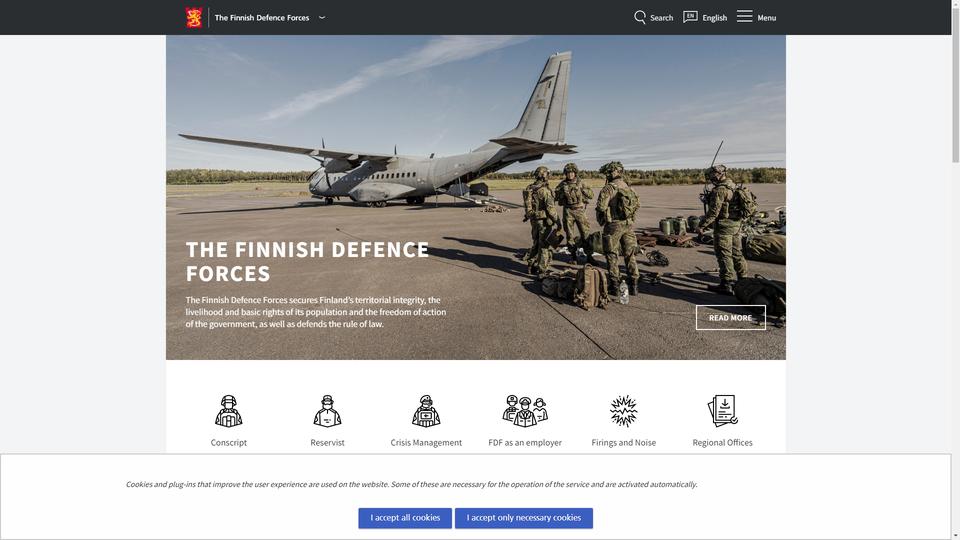Screen dimensions: 960x540
Task: Open the English language selector
Action: (x=714, y=18)
